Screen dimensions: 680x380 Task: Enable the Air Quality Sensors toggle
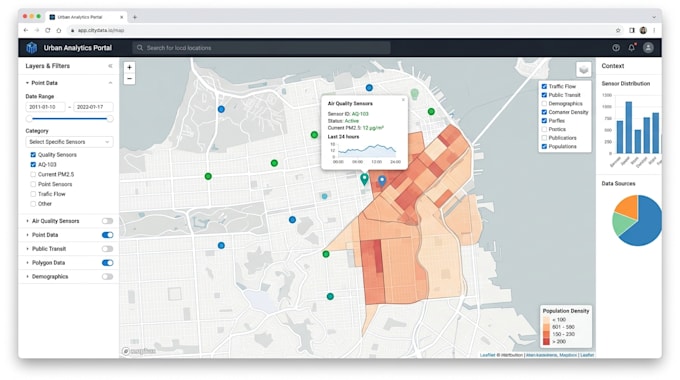click(x=107, y=221)
